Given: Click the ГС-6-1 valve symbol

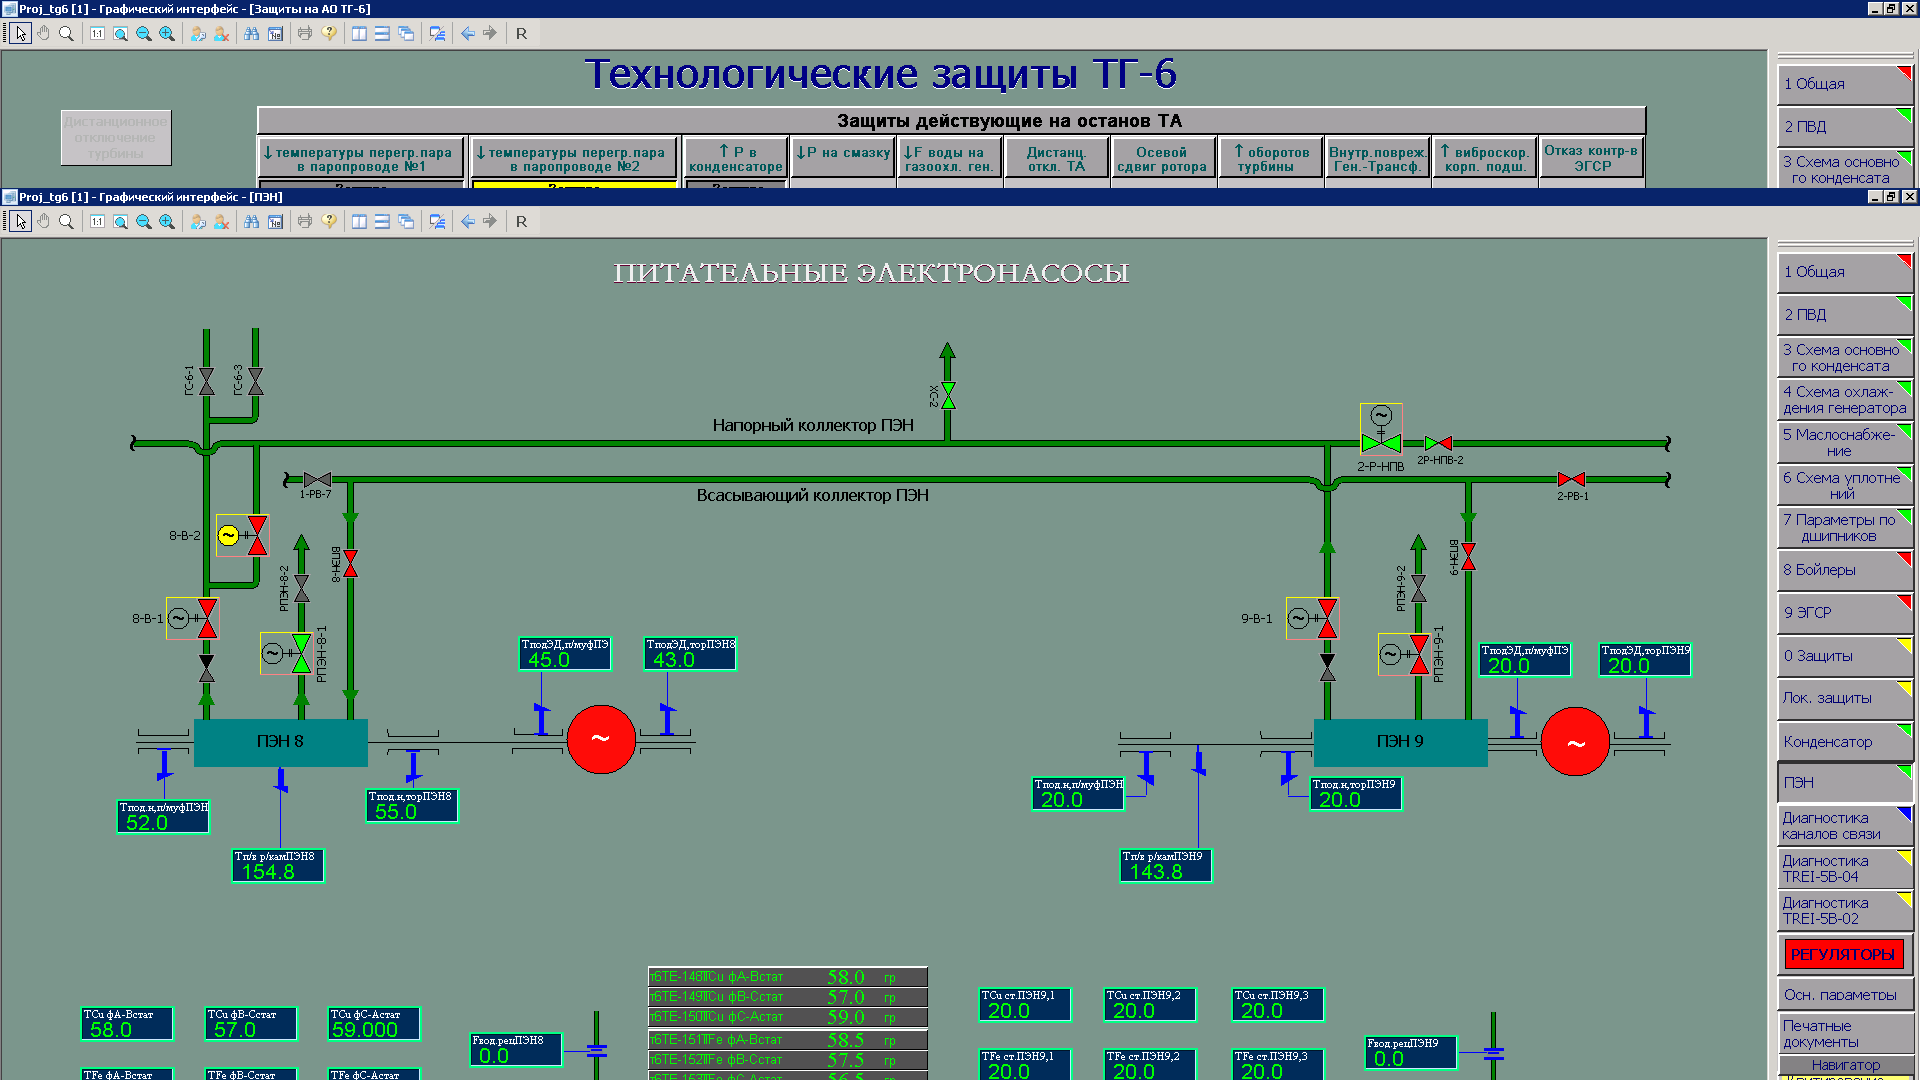Looking at the screenshot, I should coord(207,381).
